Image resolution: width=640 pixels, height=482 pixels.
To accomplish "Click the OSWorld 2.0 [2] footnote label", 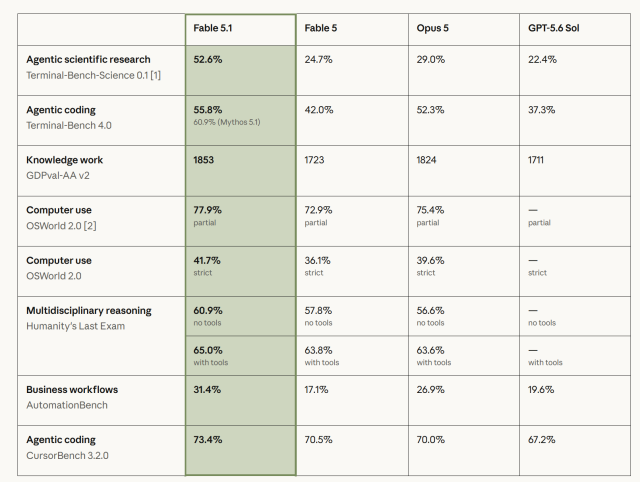I will pos(61,226).
